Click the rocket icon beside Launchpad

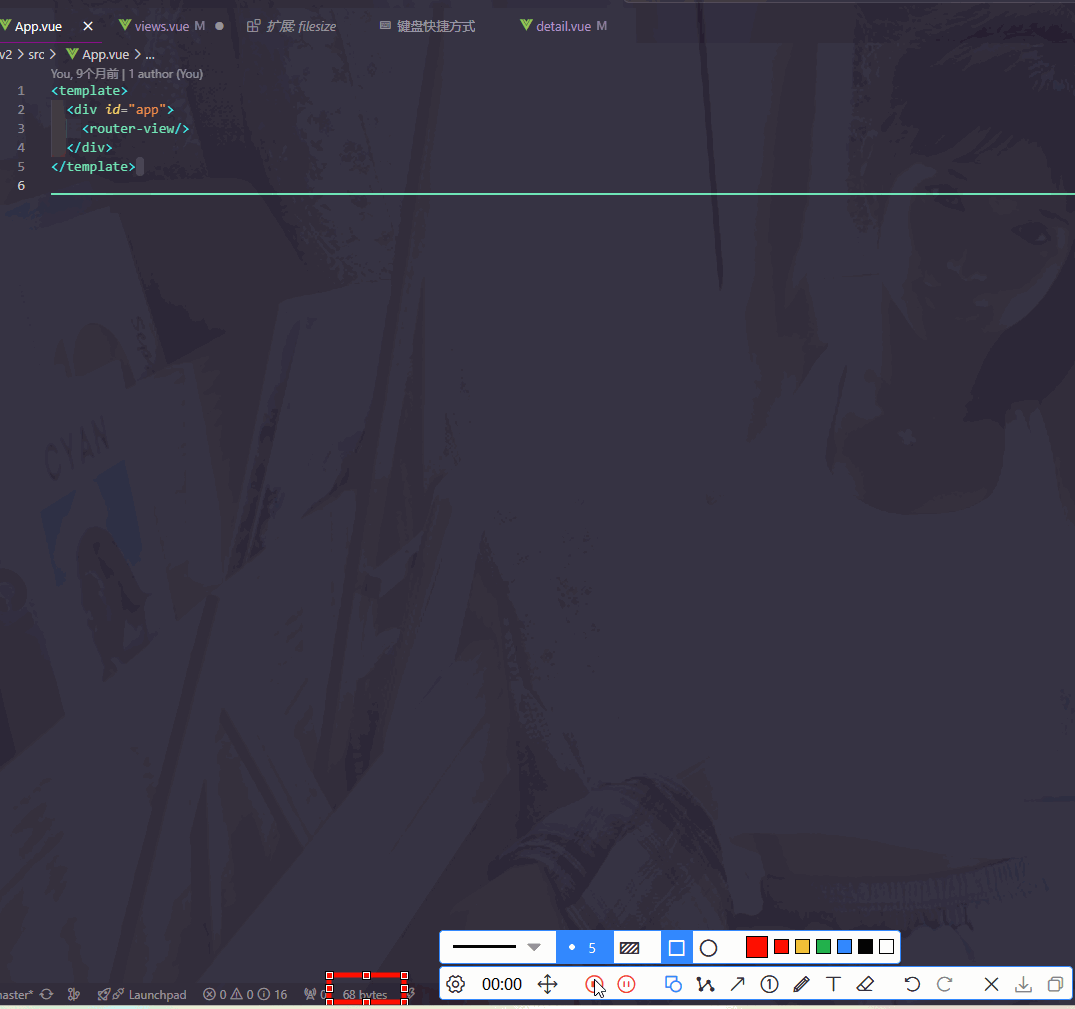[x=104, y=994]
